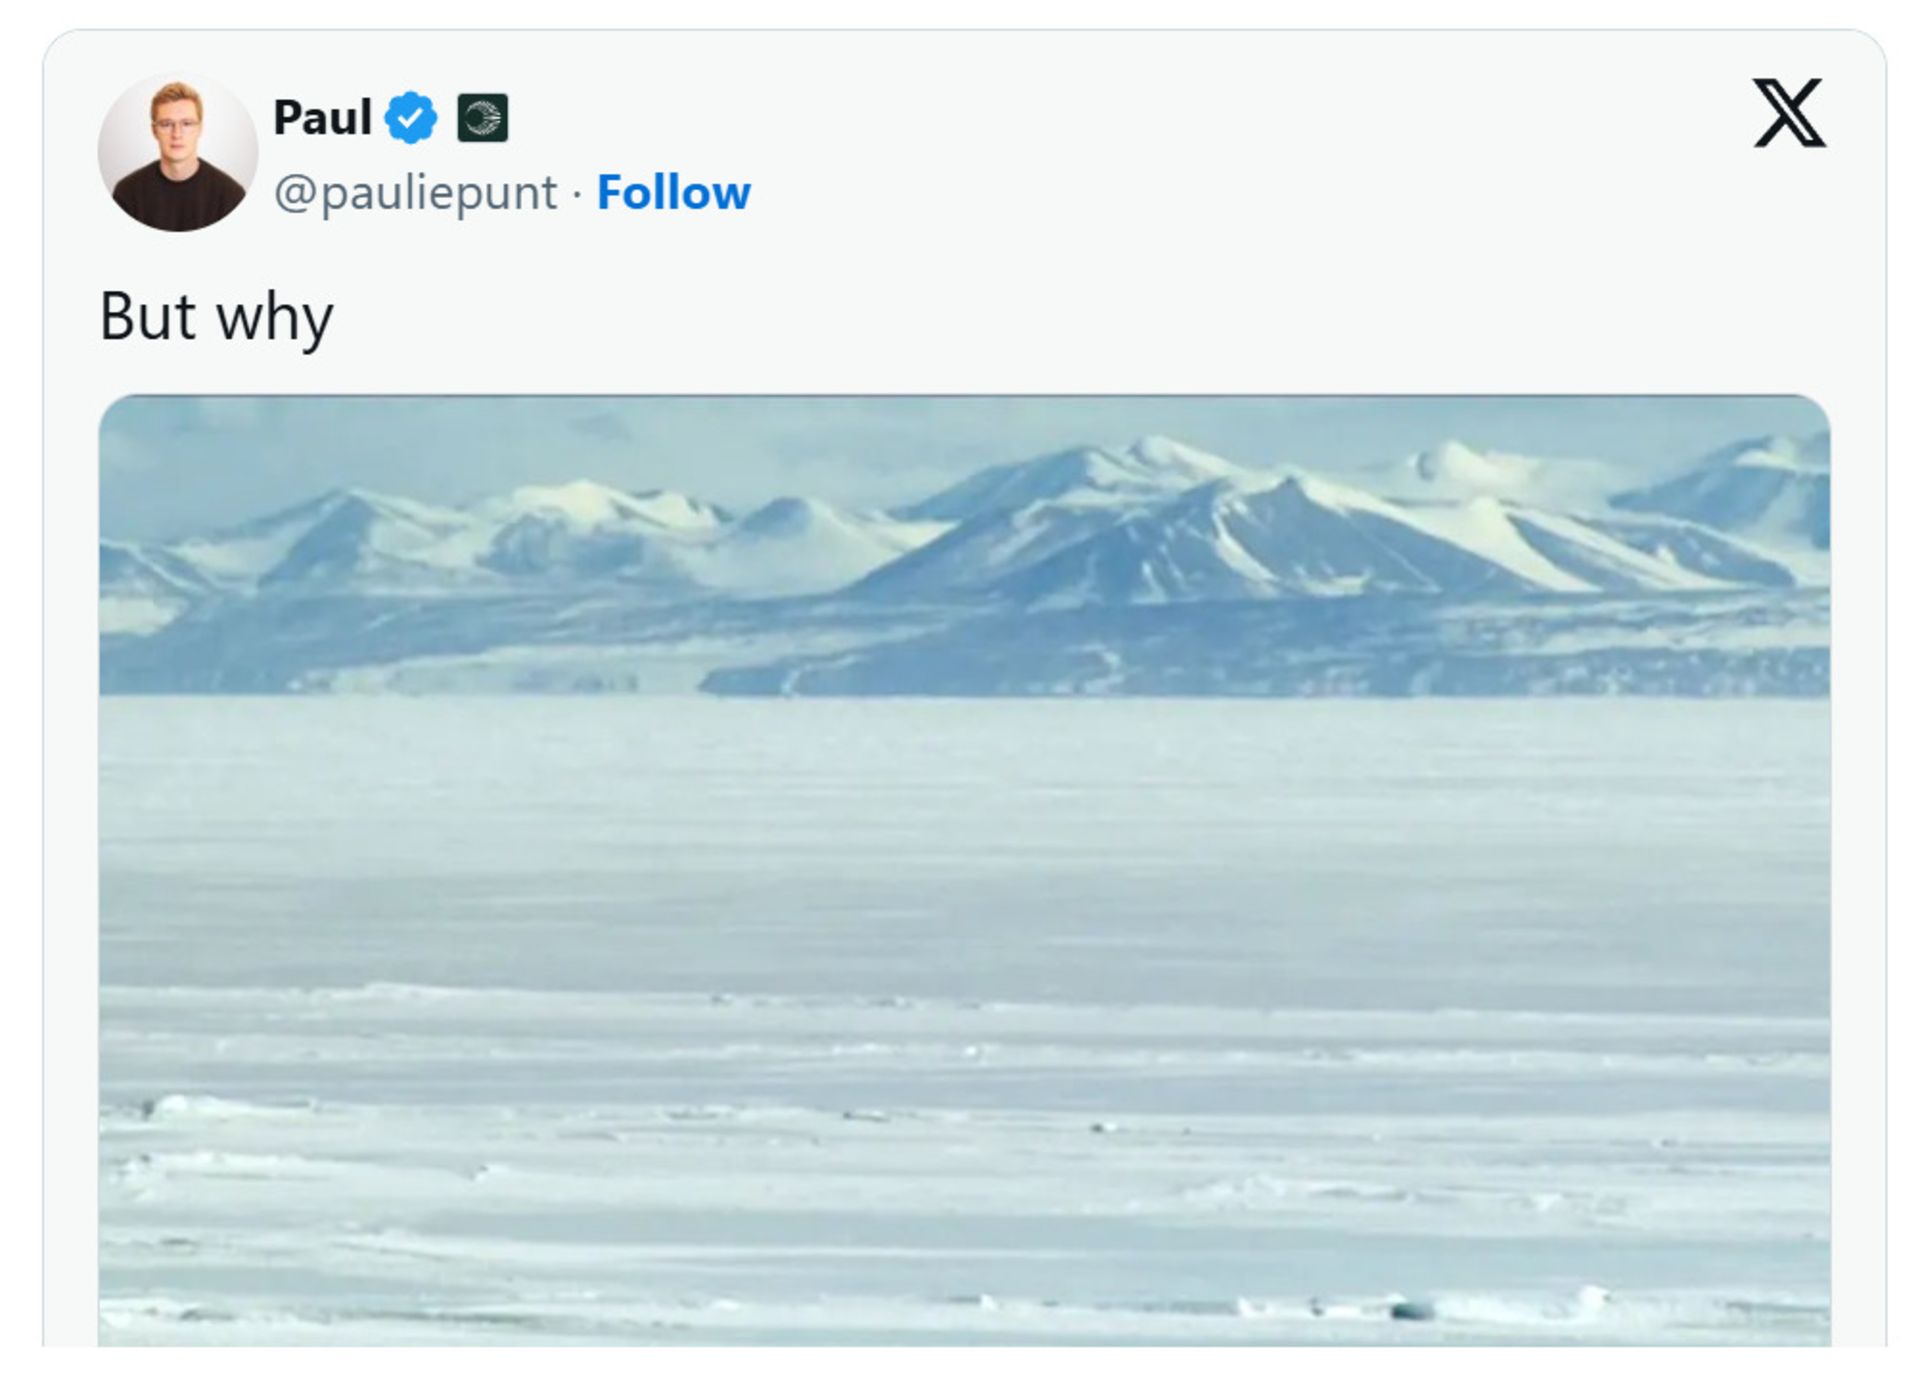Click the blue verified checkmark badge

click(411, 117)
